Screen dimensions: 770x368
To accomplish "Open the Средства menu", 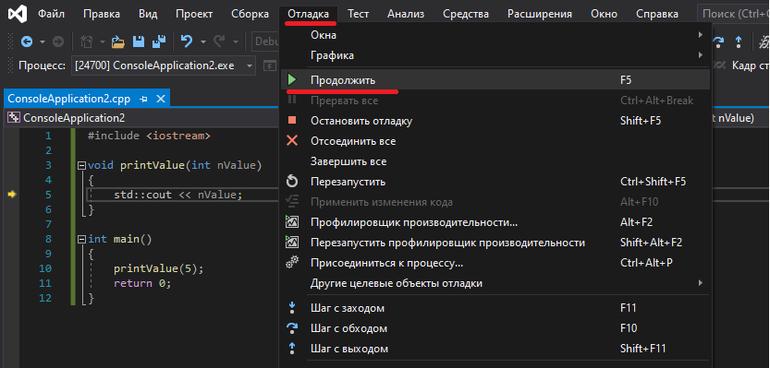I will (466, 14).
